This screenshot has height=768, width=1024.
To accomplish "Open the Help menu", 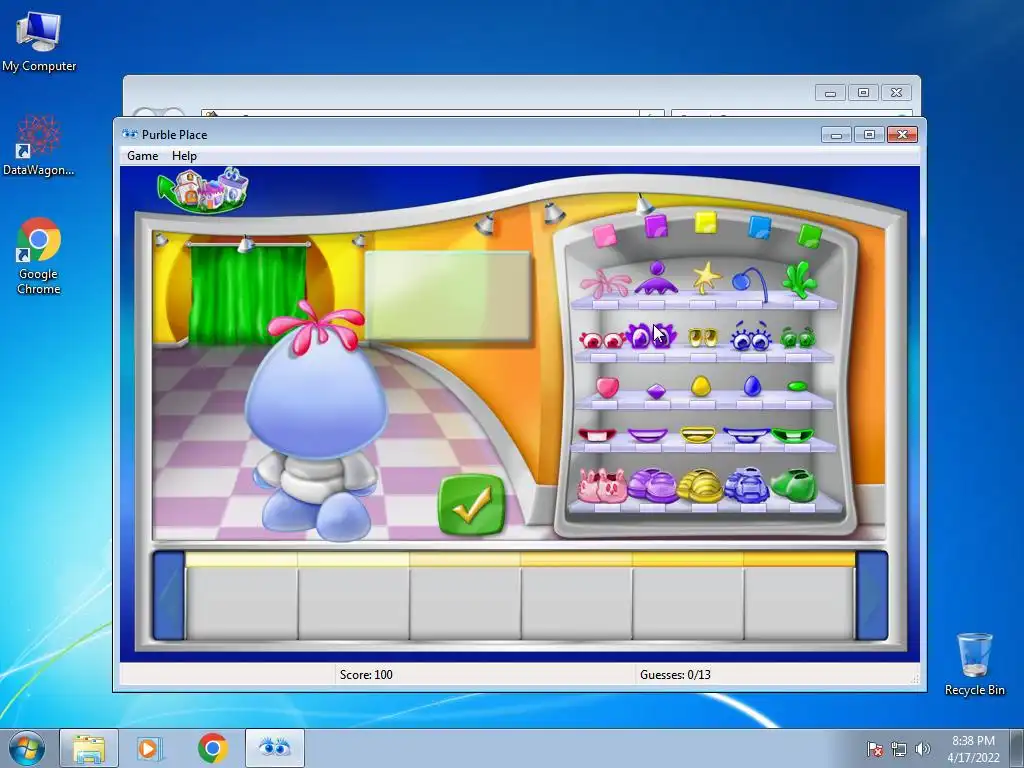I will [x=184, y=155].
